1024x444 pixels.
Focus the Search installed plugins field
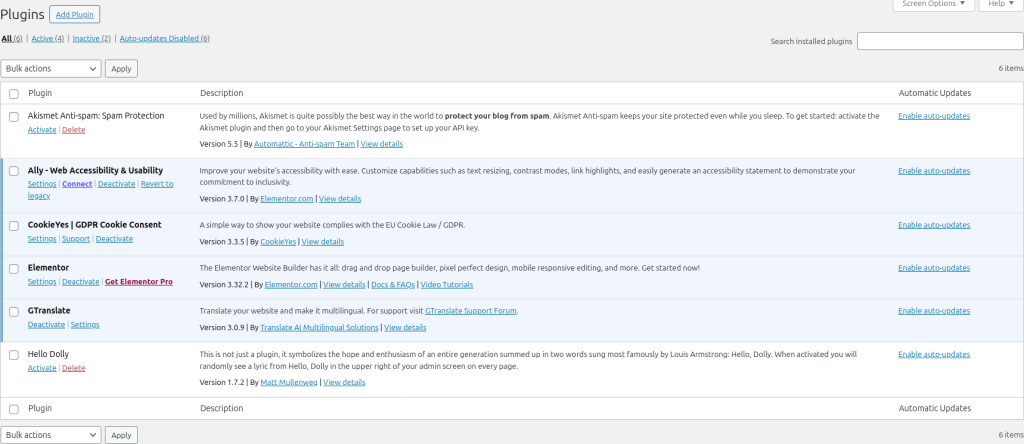tap(939, 41)
